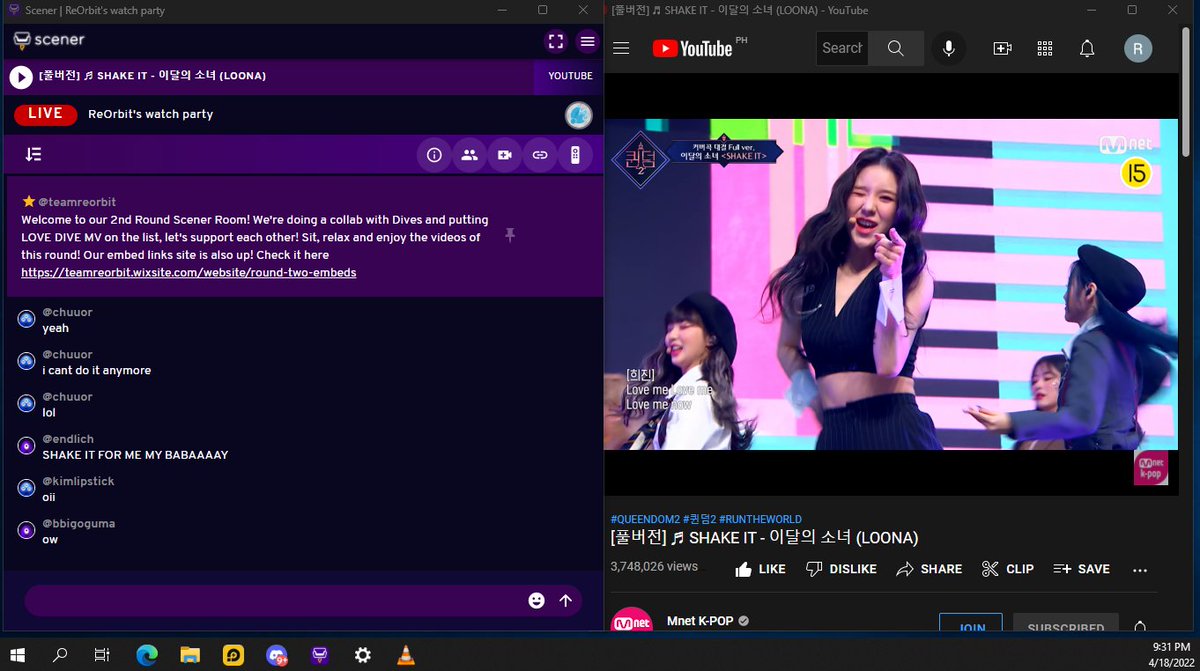Viewport: 1200px width, 671px height.
Task: Select the YOUTUBE service tab in Scener
Action: 570,76
